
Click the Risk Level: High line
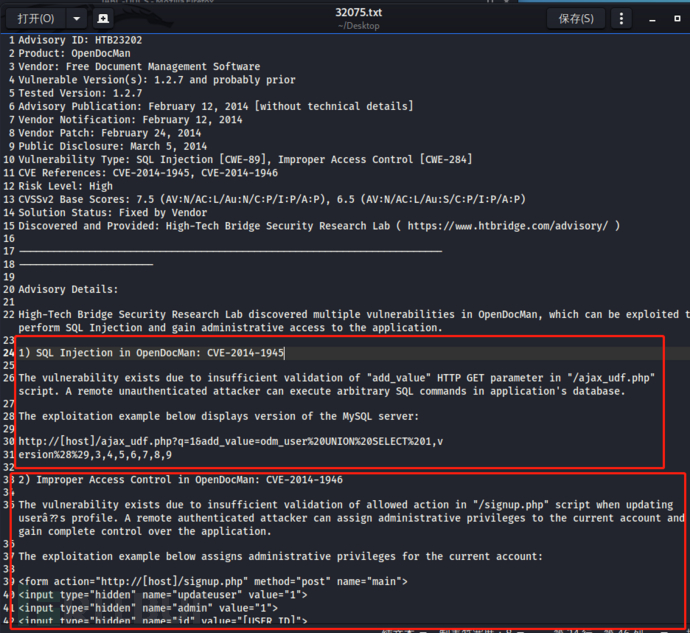tap(65, 186)
